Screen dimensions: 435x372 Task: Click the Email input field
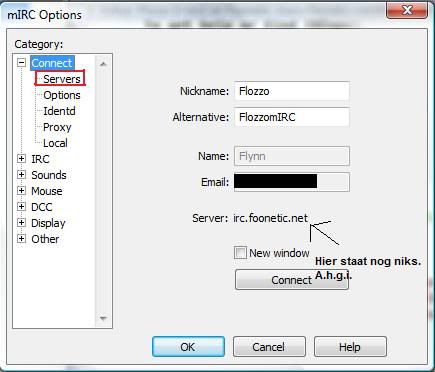click(292, 182)
